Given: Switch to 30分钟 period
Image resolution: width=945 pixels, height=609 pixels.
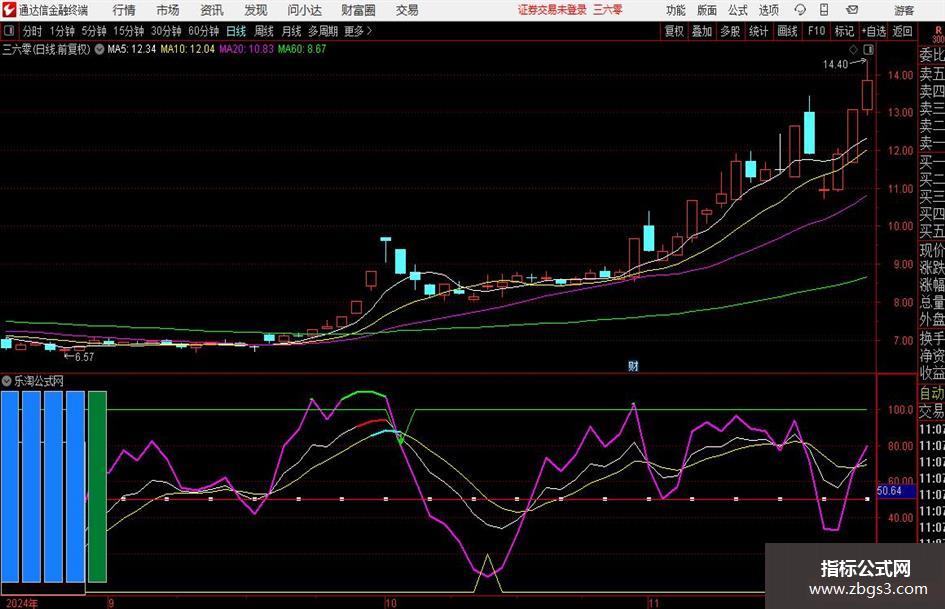Looking at the screenshot, I should [x=166, y=31].
